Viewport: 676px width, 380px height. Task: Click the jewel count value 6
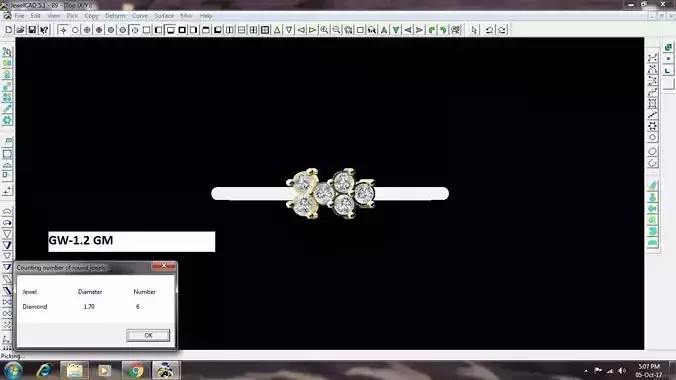click(138, 307)
